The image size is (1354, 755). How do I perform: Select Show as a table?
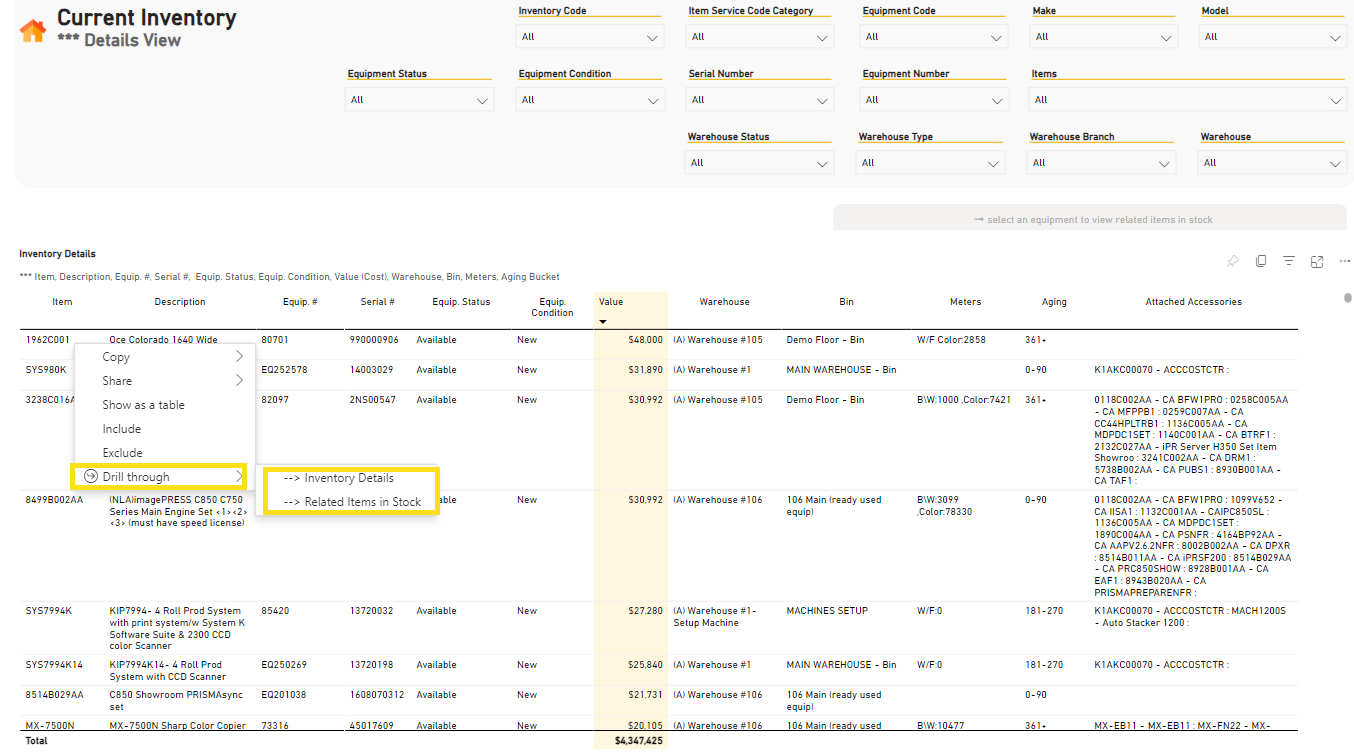[x=165, y=405]
